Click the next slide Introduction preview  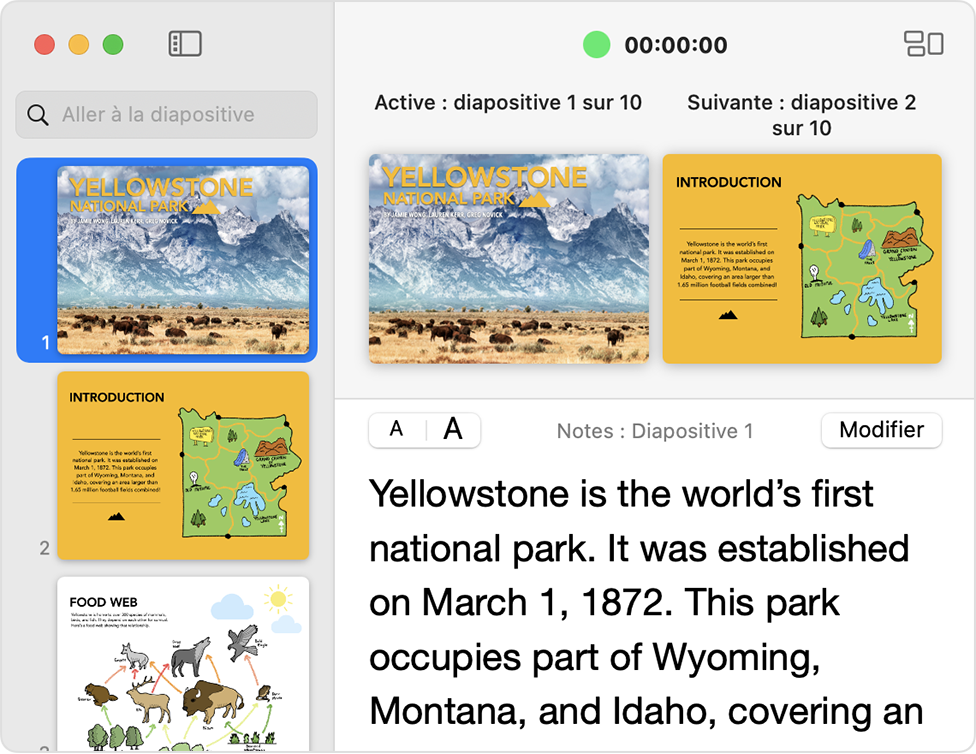tap(802, 258)
